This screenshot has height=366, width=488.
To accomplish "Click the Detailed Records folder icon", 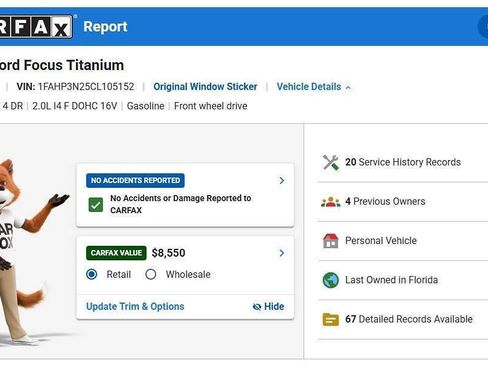I will coord(331,319).
